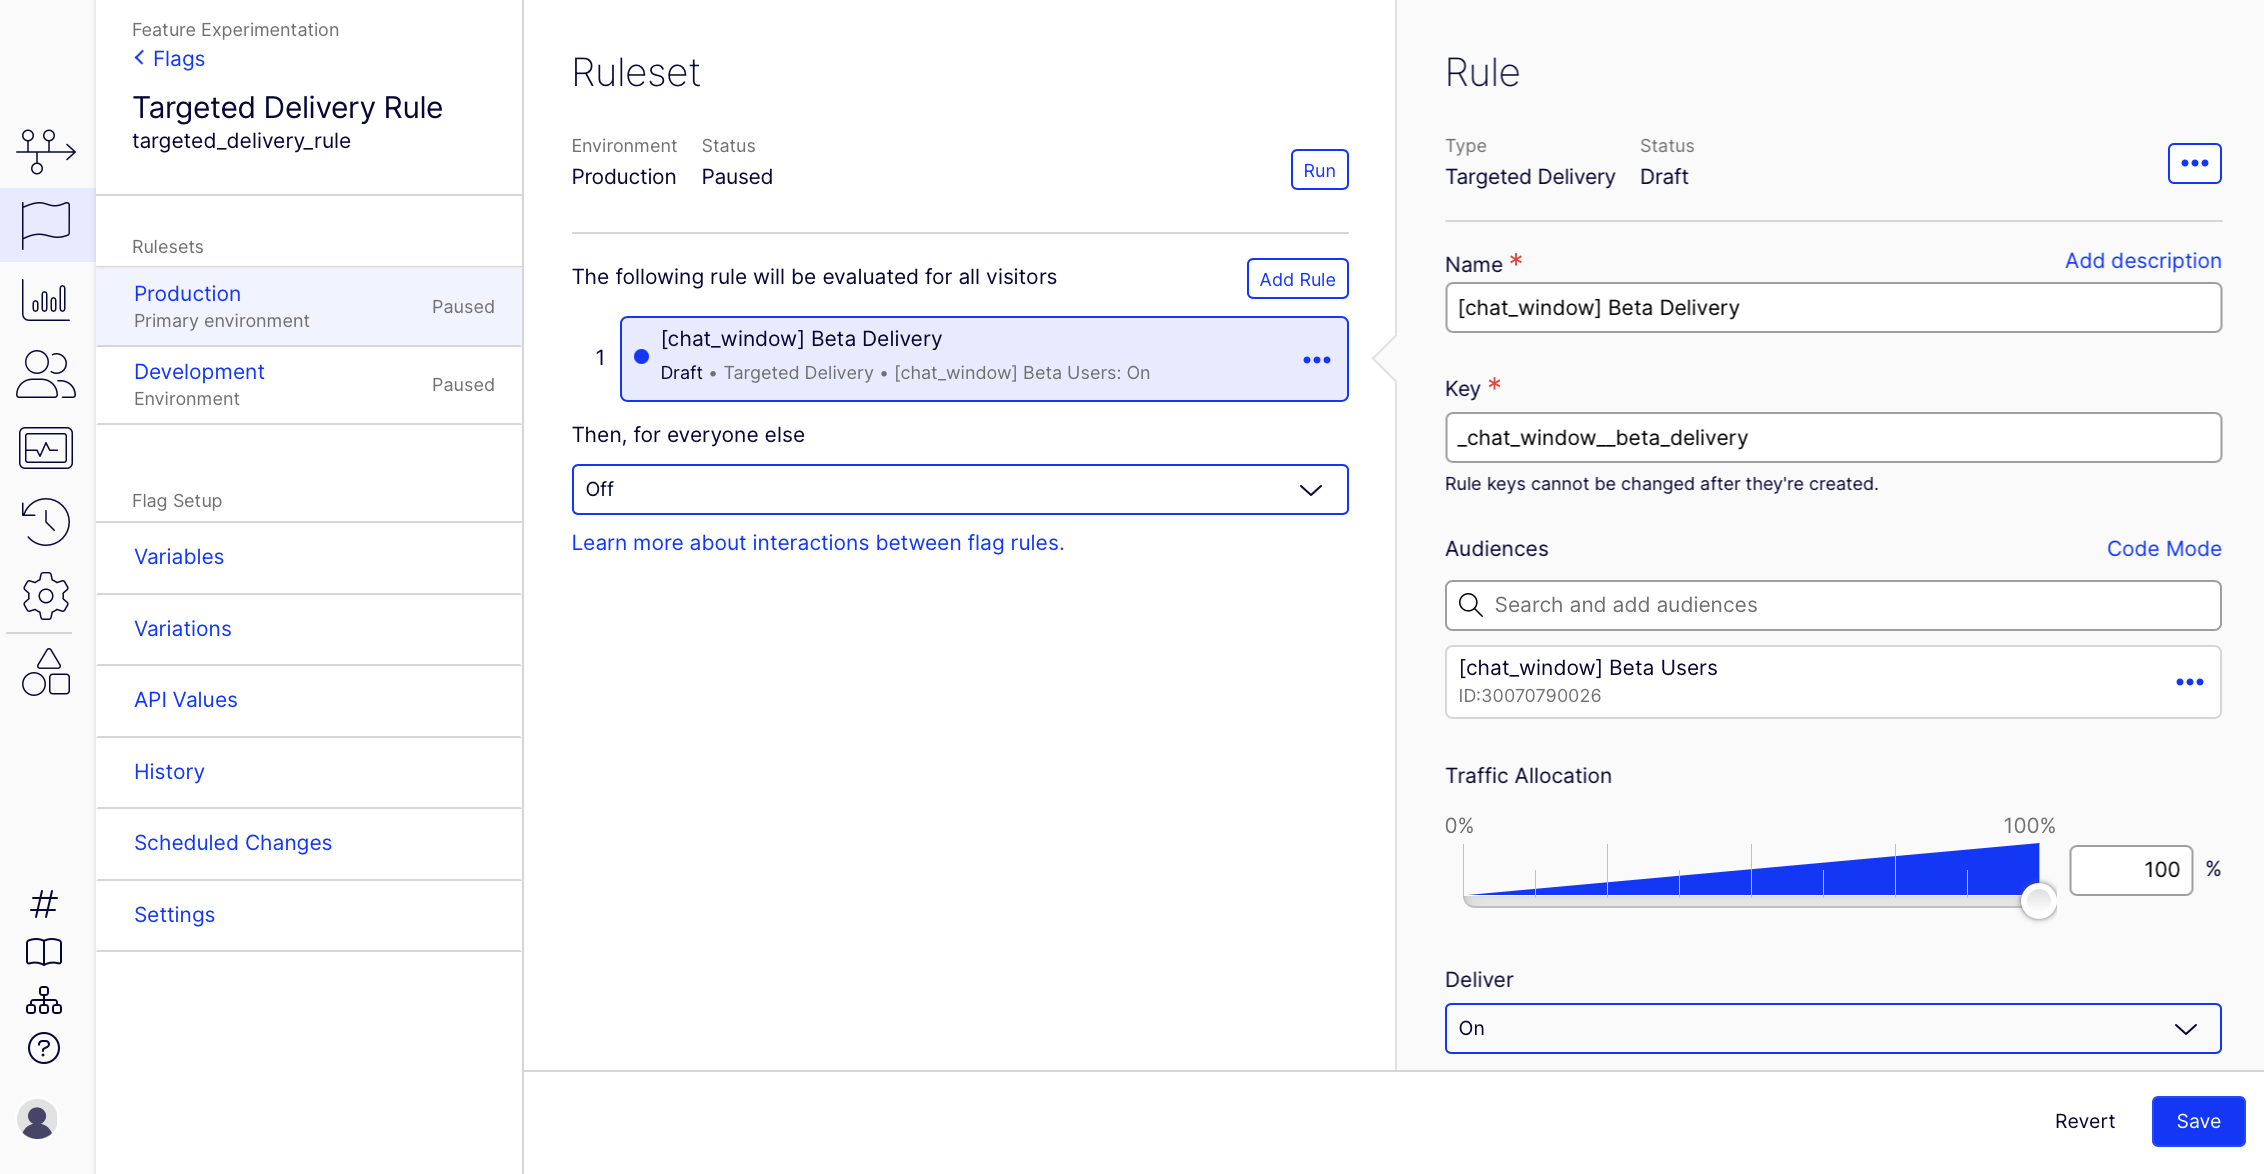
Task: Open rule actions ellipsis button
Action: pos(2194,164)
